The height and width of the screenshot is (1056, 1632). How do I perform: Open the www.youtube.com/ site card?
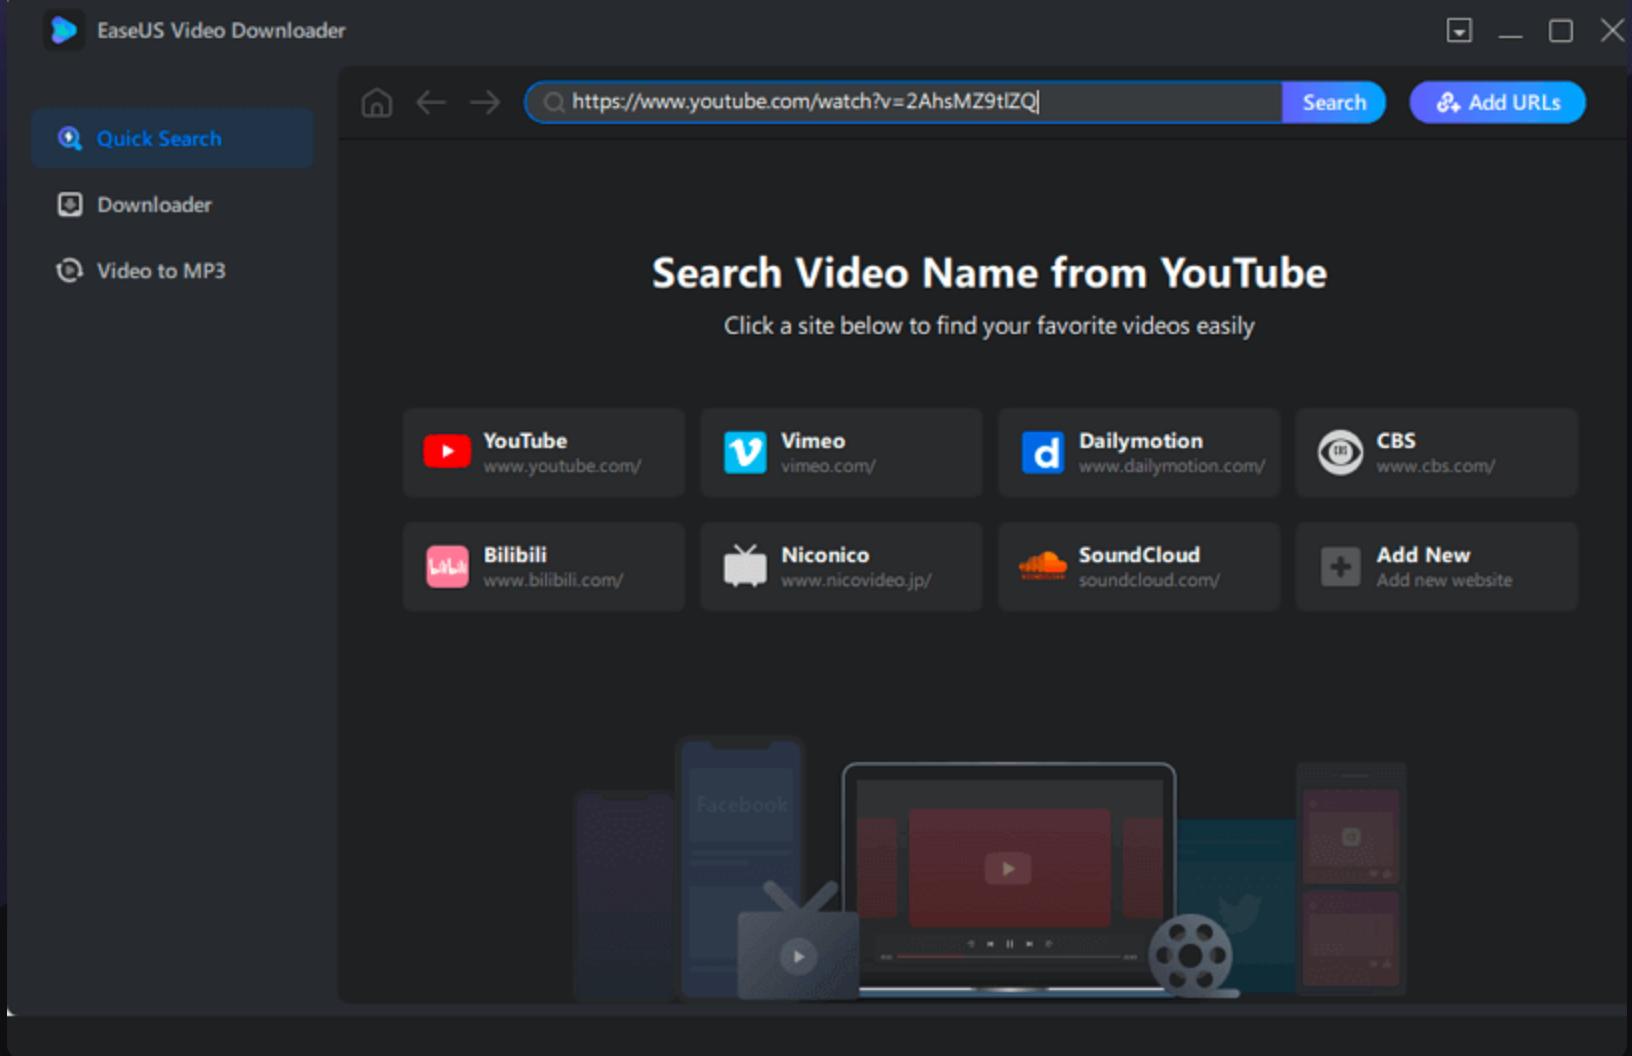(x=544, y=452)
